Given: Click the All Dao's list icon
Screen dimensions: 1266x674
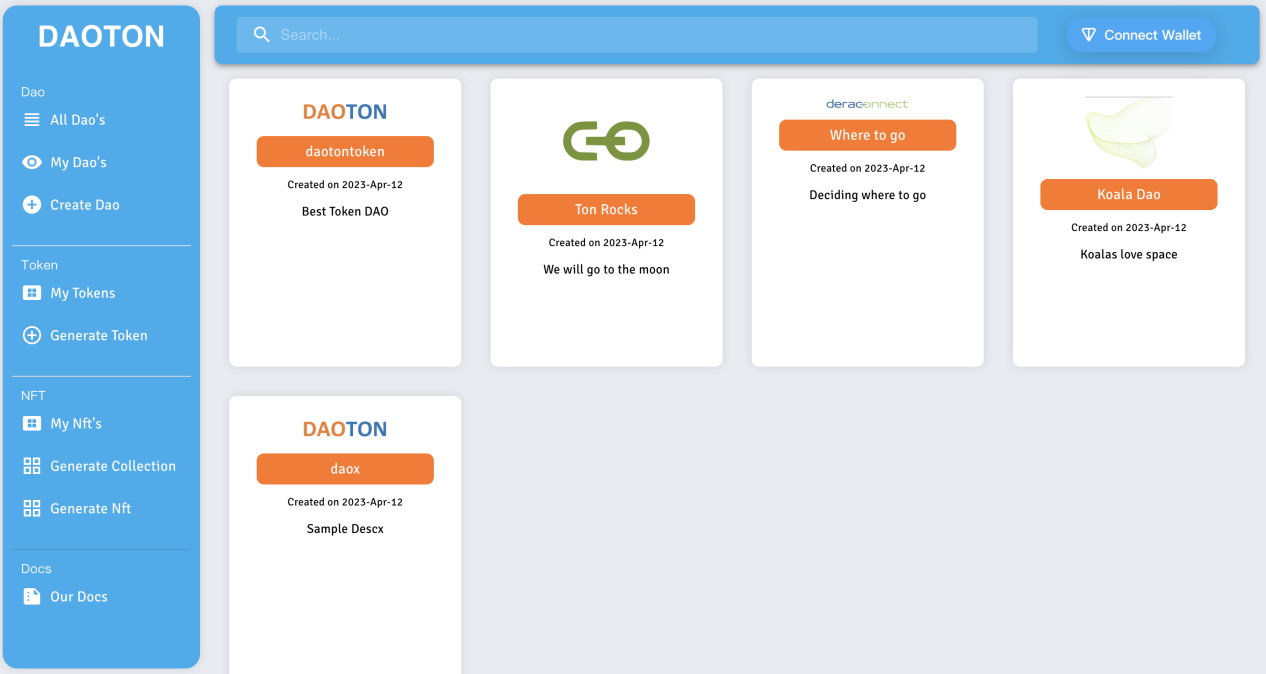Looking at the screenshot, I should pos(32,120).
